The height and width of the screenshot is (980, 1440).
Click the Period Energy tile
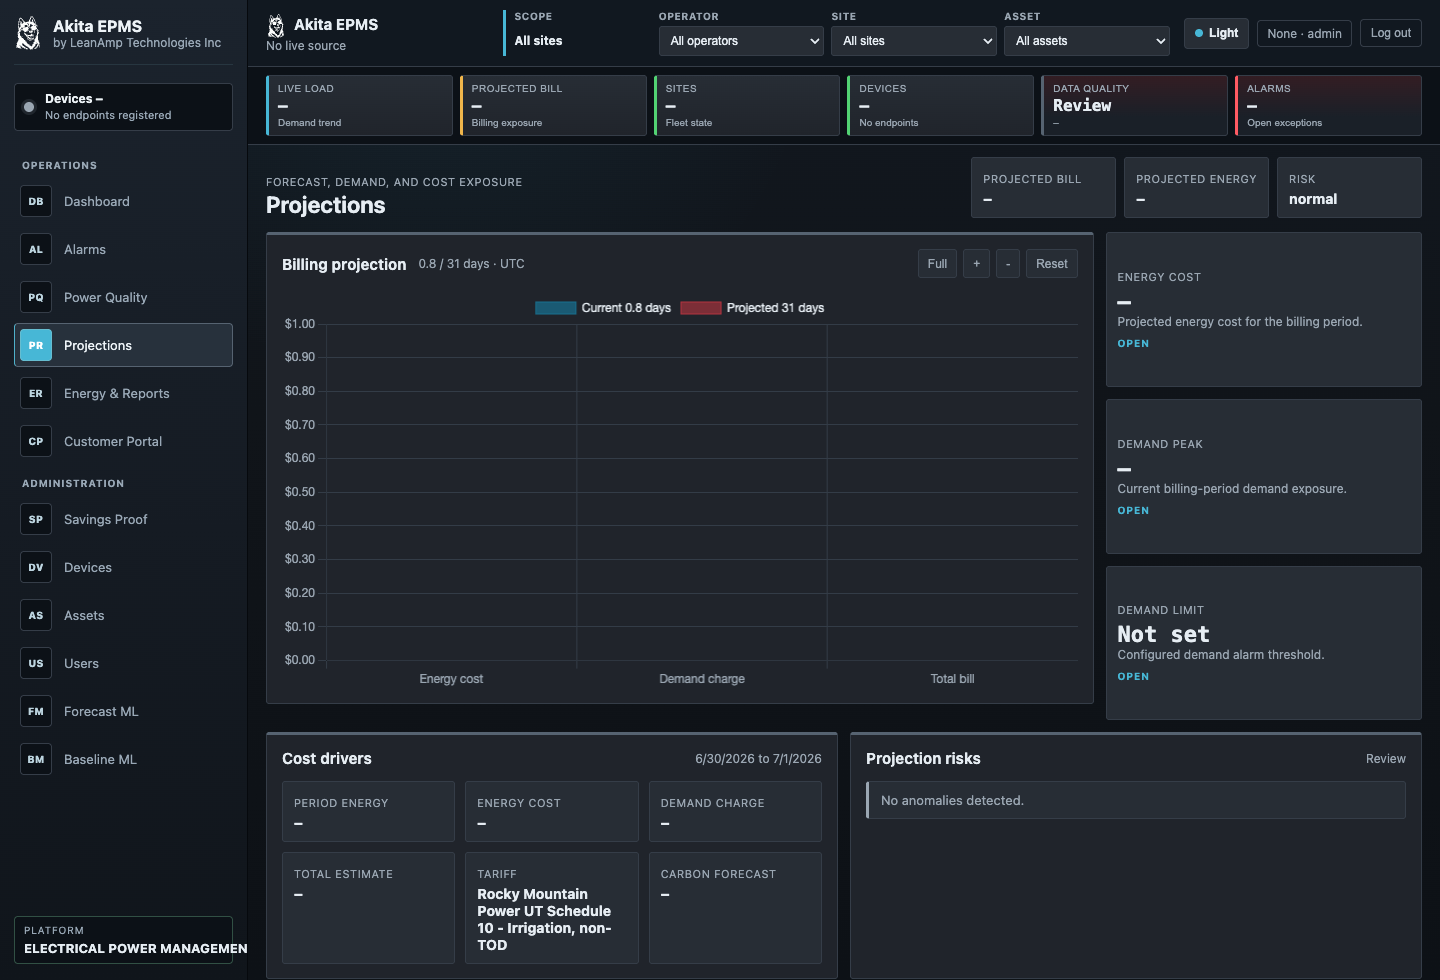click(x=368, y=812)
